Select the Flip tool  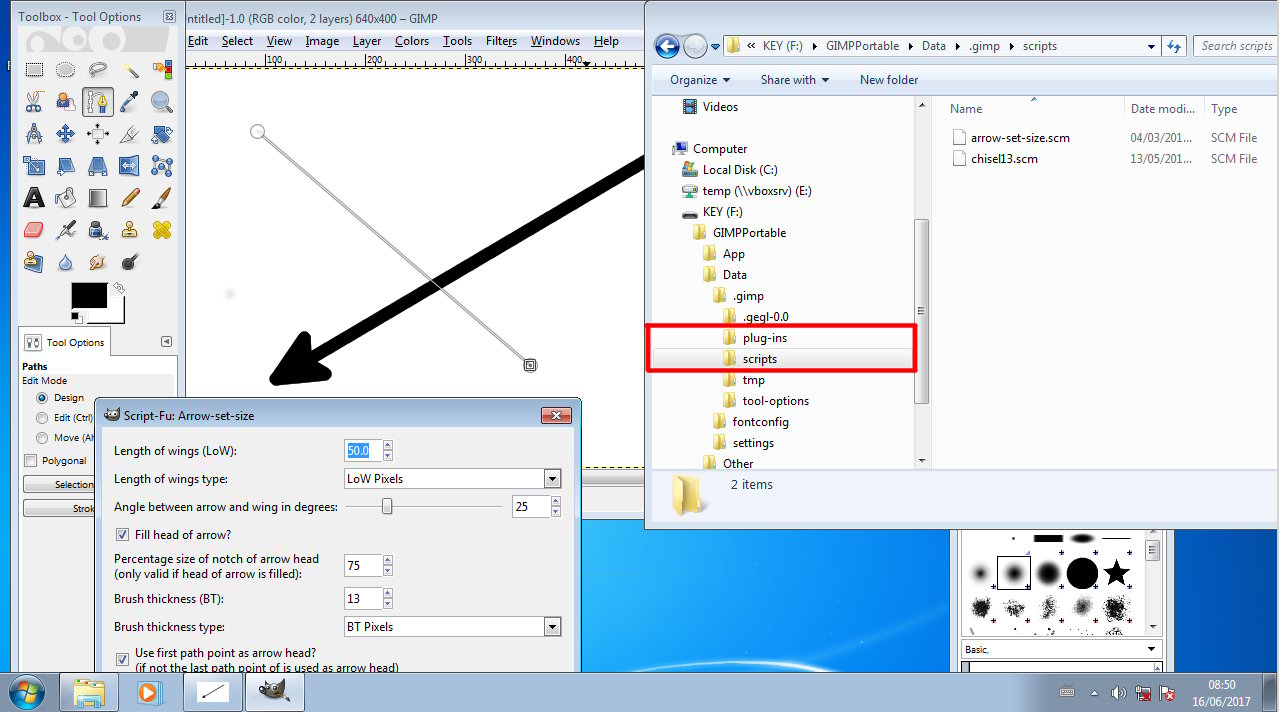click(130, 166)
